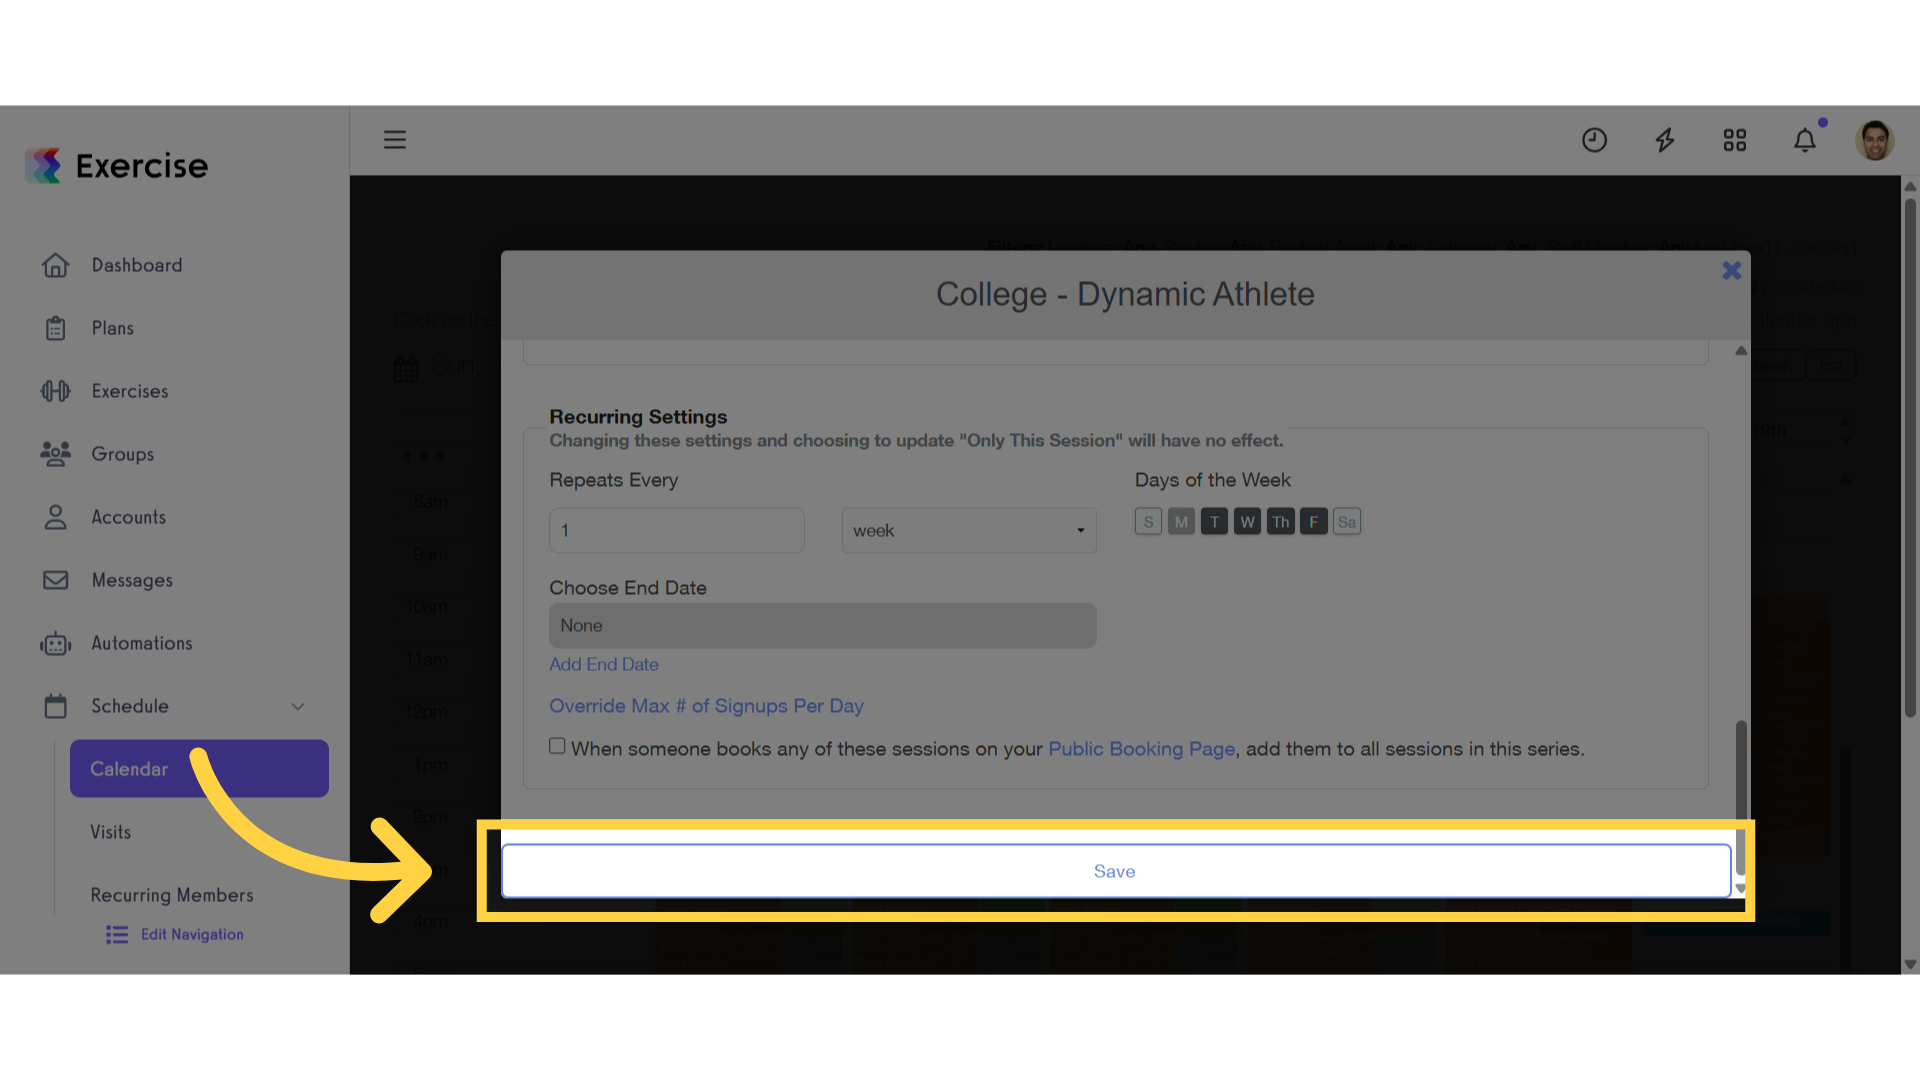Click the Automations robot icon
The height and width of the screenshot is (1080, 1920).
(x=56, y=643)
